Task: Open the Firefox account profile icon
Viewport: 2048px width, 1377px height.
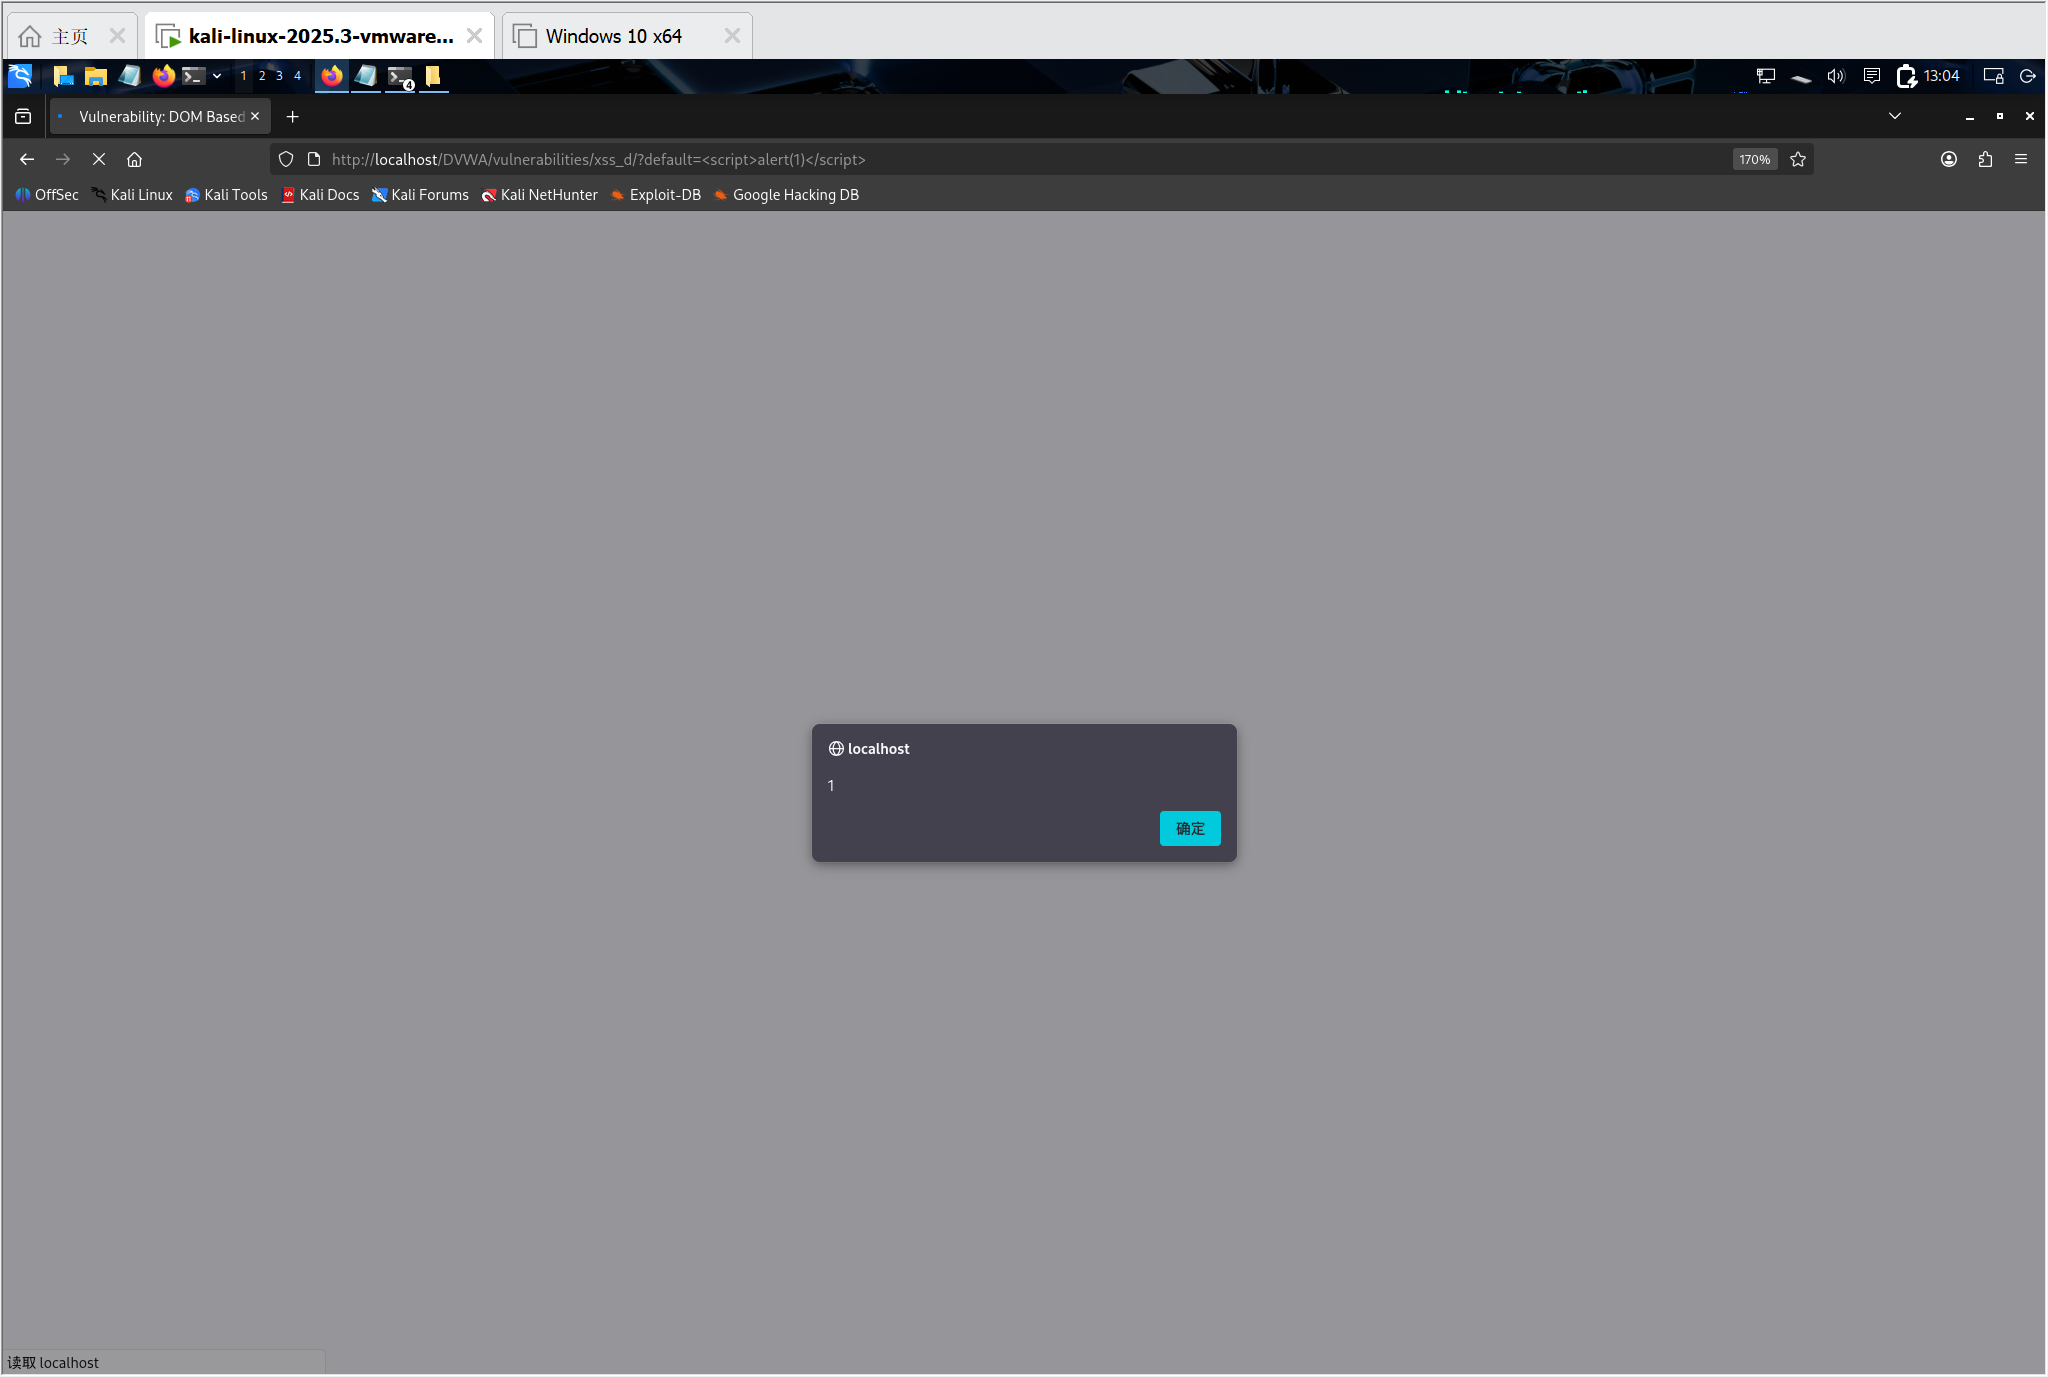Action: pos(1949,159)
